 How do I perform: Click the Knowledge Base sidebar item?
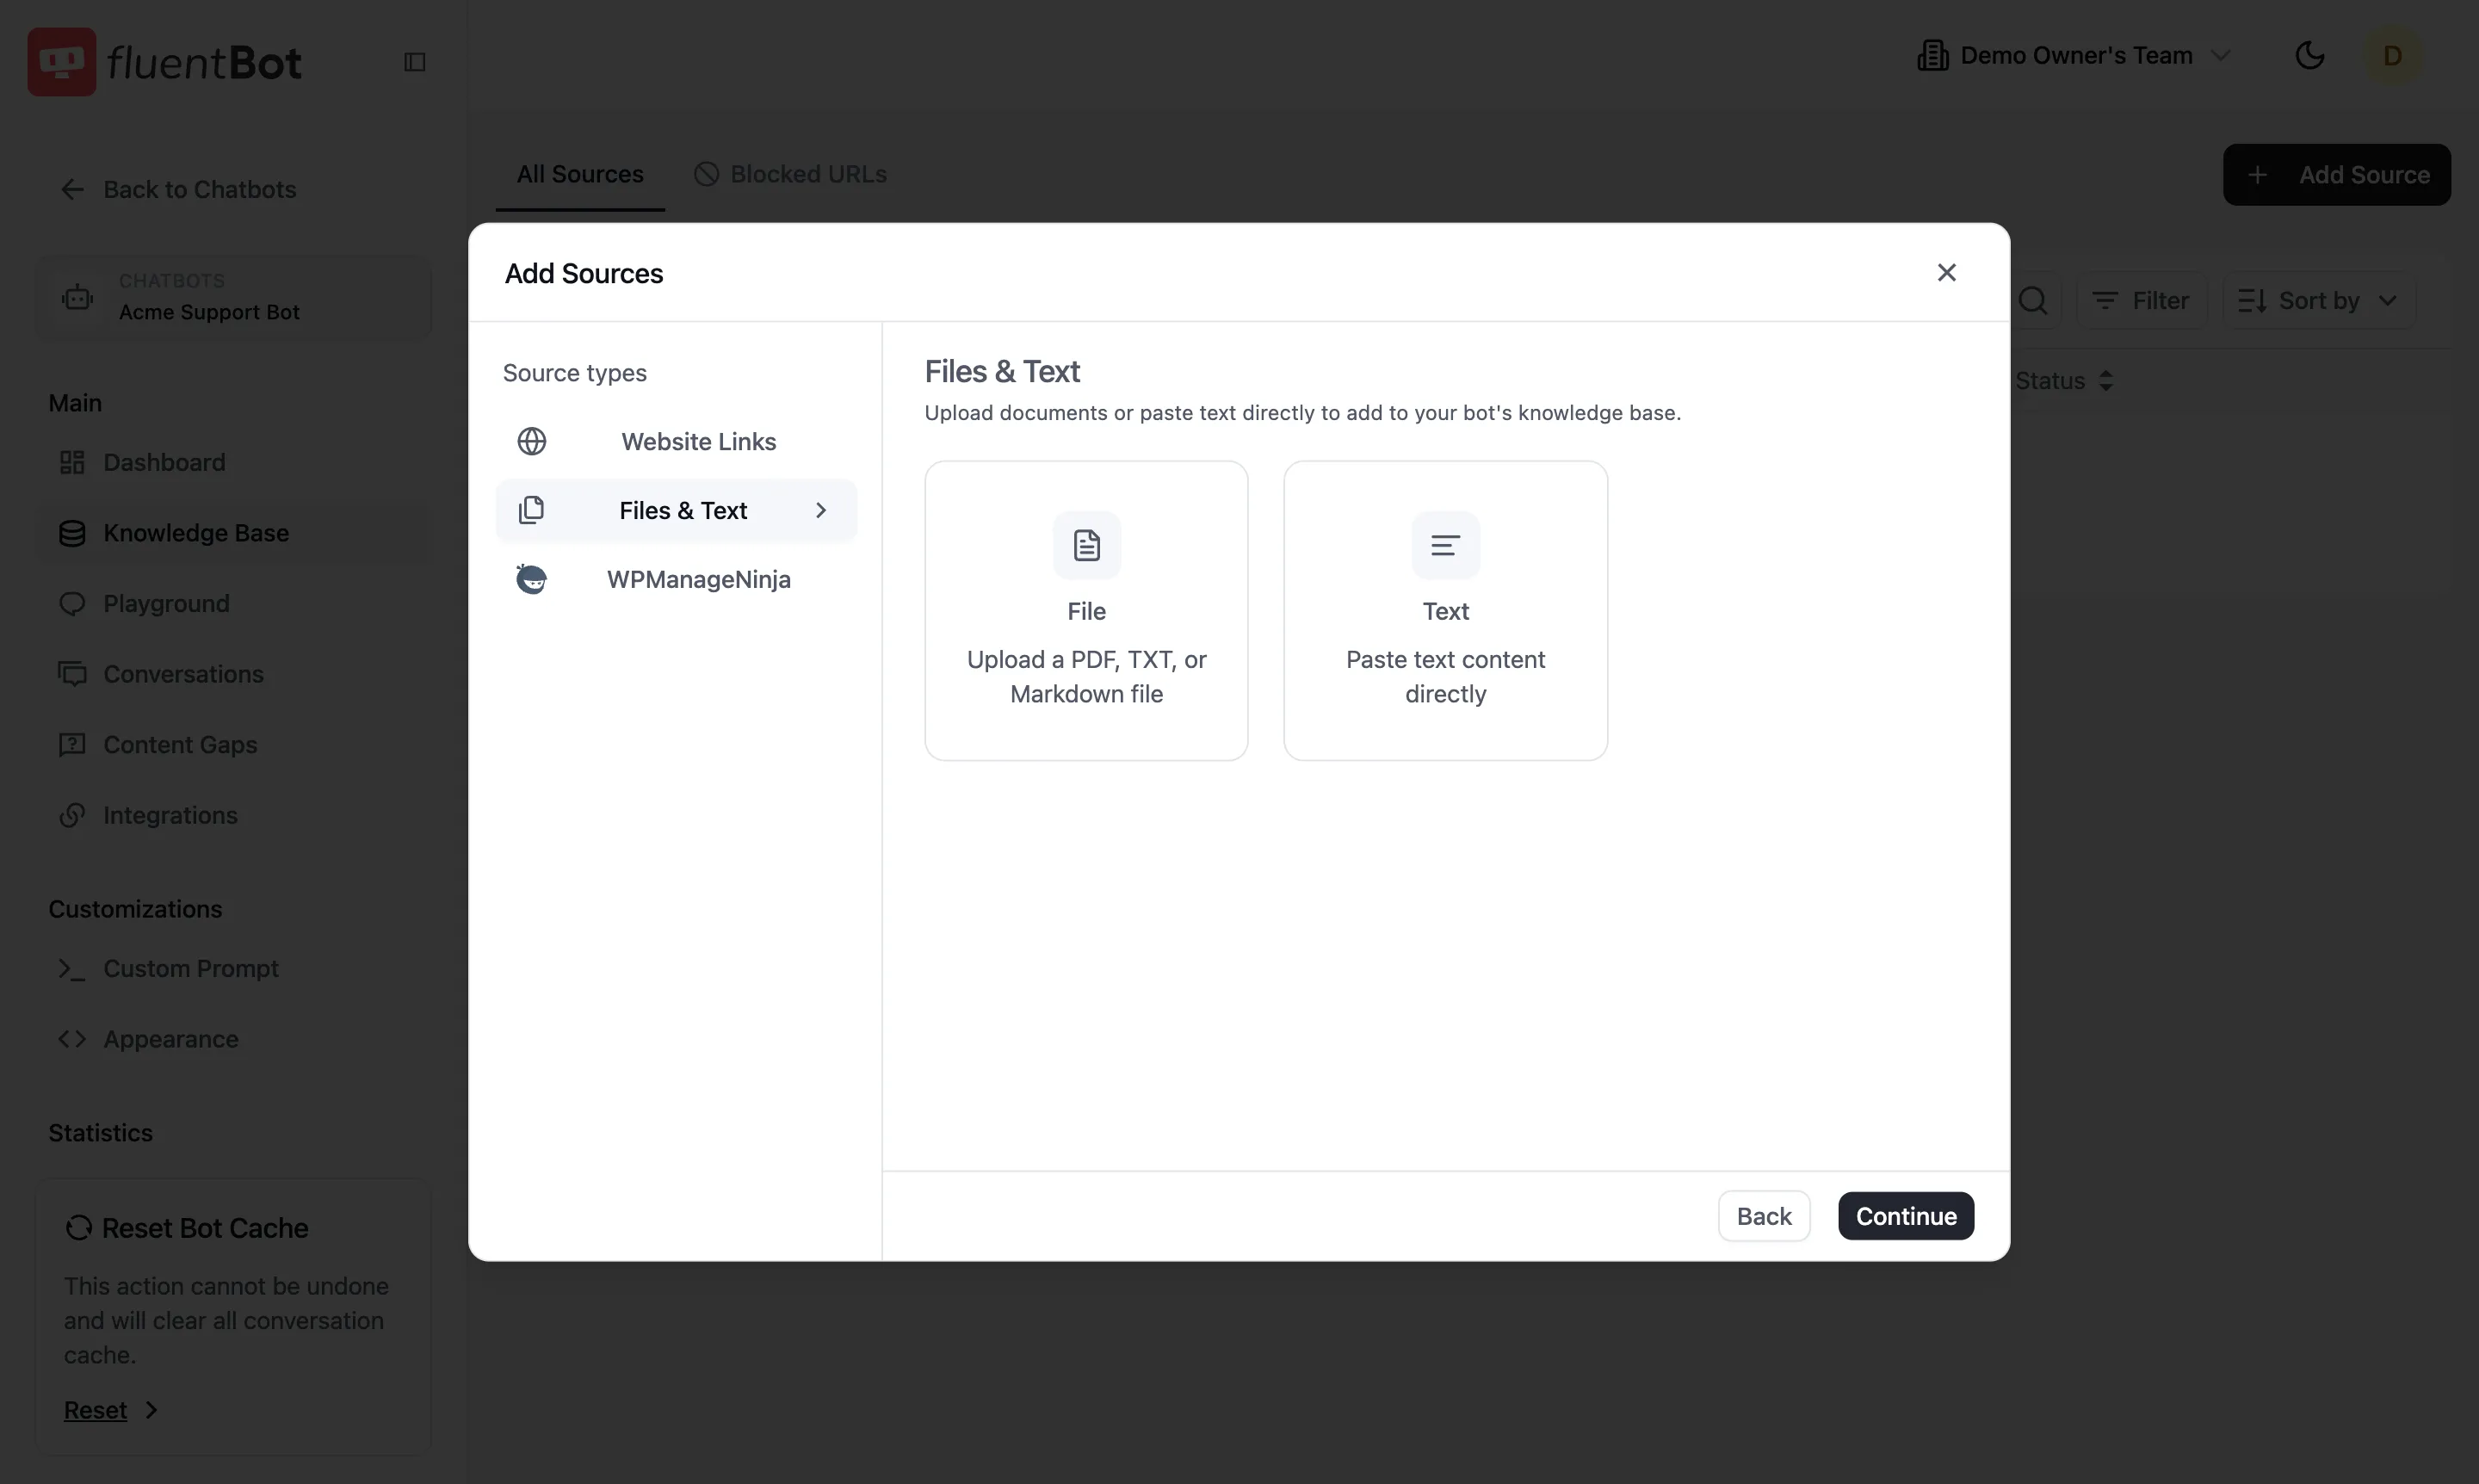pos(233,533)
